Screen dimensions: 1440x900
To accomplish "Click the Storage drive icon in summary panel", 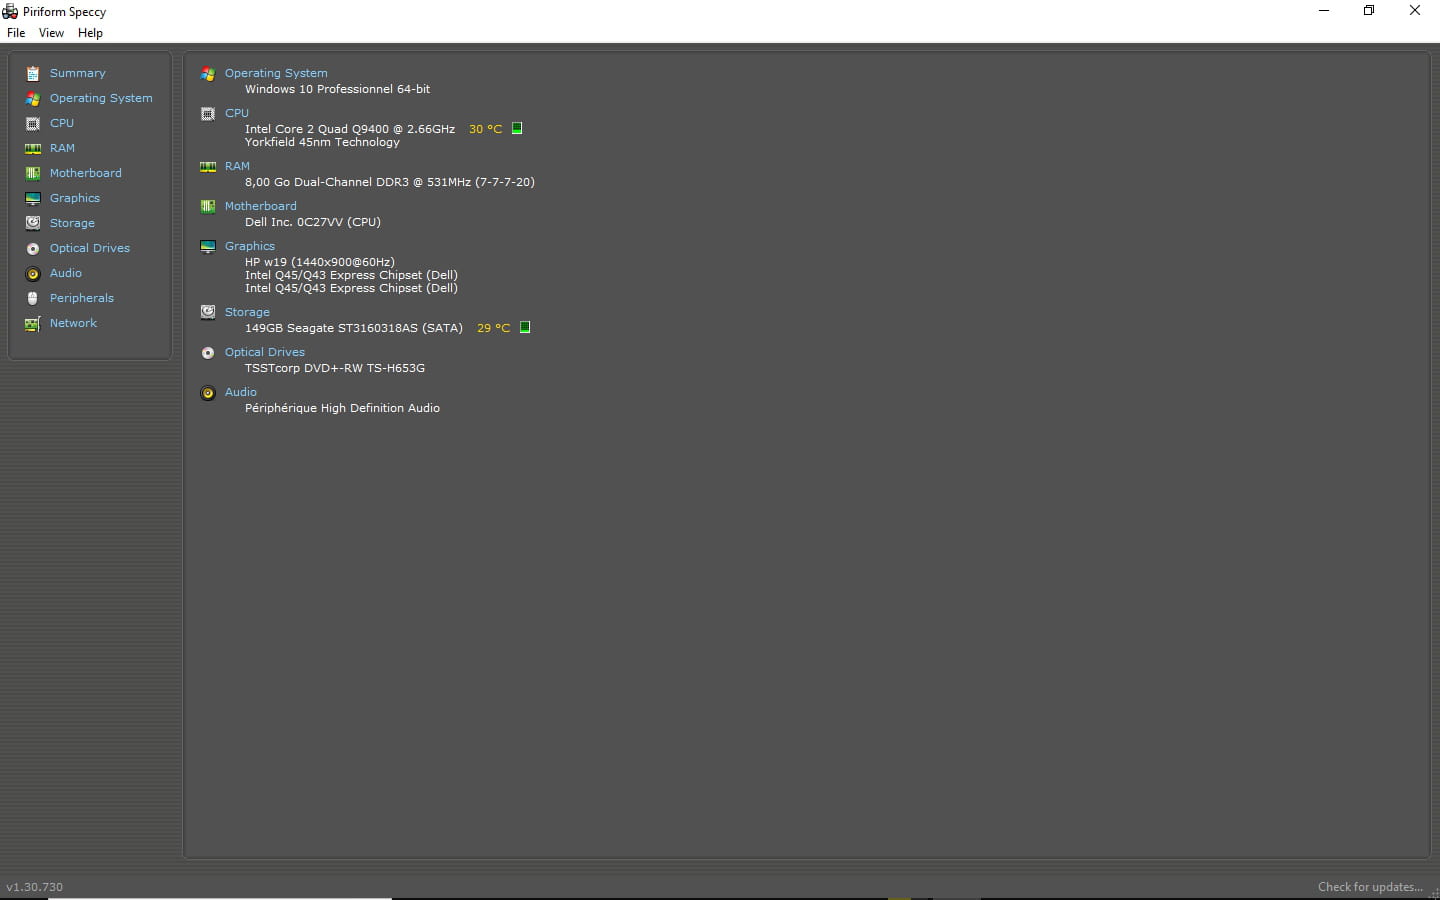I will click(x=208, y=312).
